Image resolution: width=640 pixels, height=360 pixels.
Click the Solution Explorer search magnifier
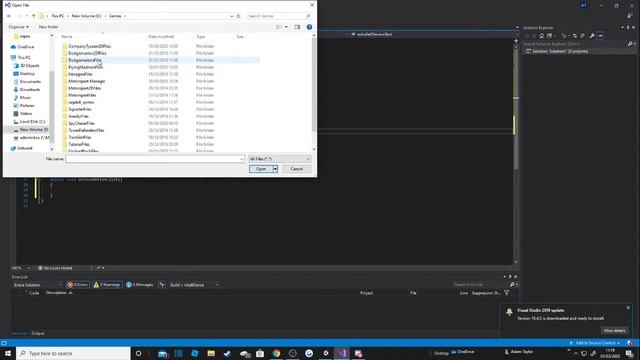coord(630,44)
